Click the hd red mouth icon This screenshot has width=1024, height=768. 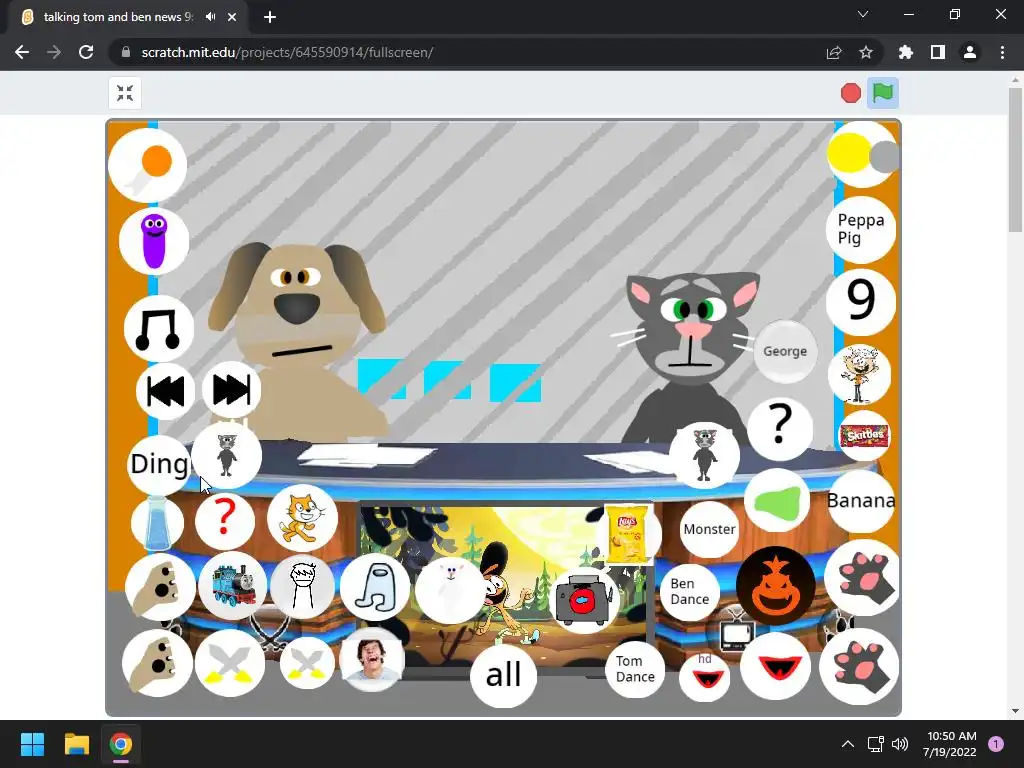705,677
